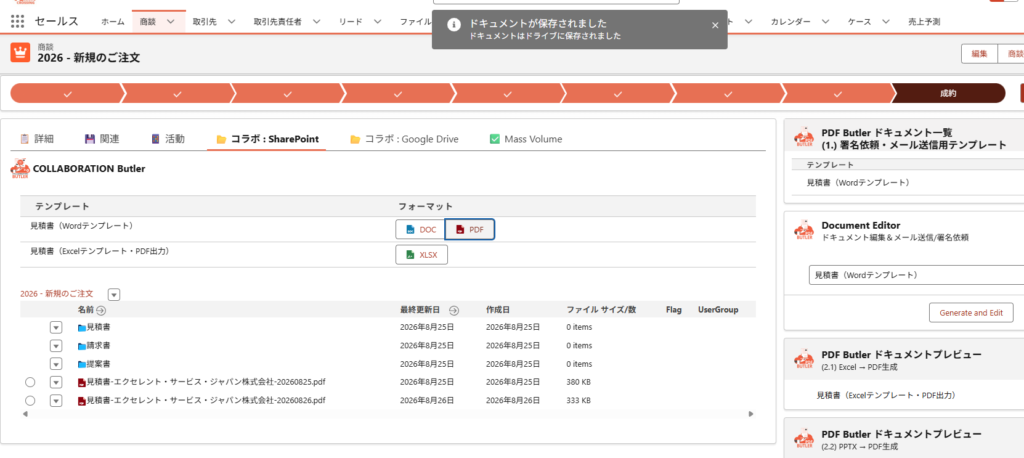1024x458 pixels.
Task: Click the PPTX → PDF生成 preview panel logo
Action: [804, 439]
